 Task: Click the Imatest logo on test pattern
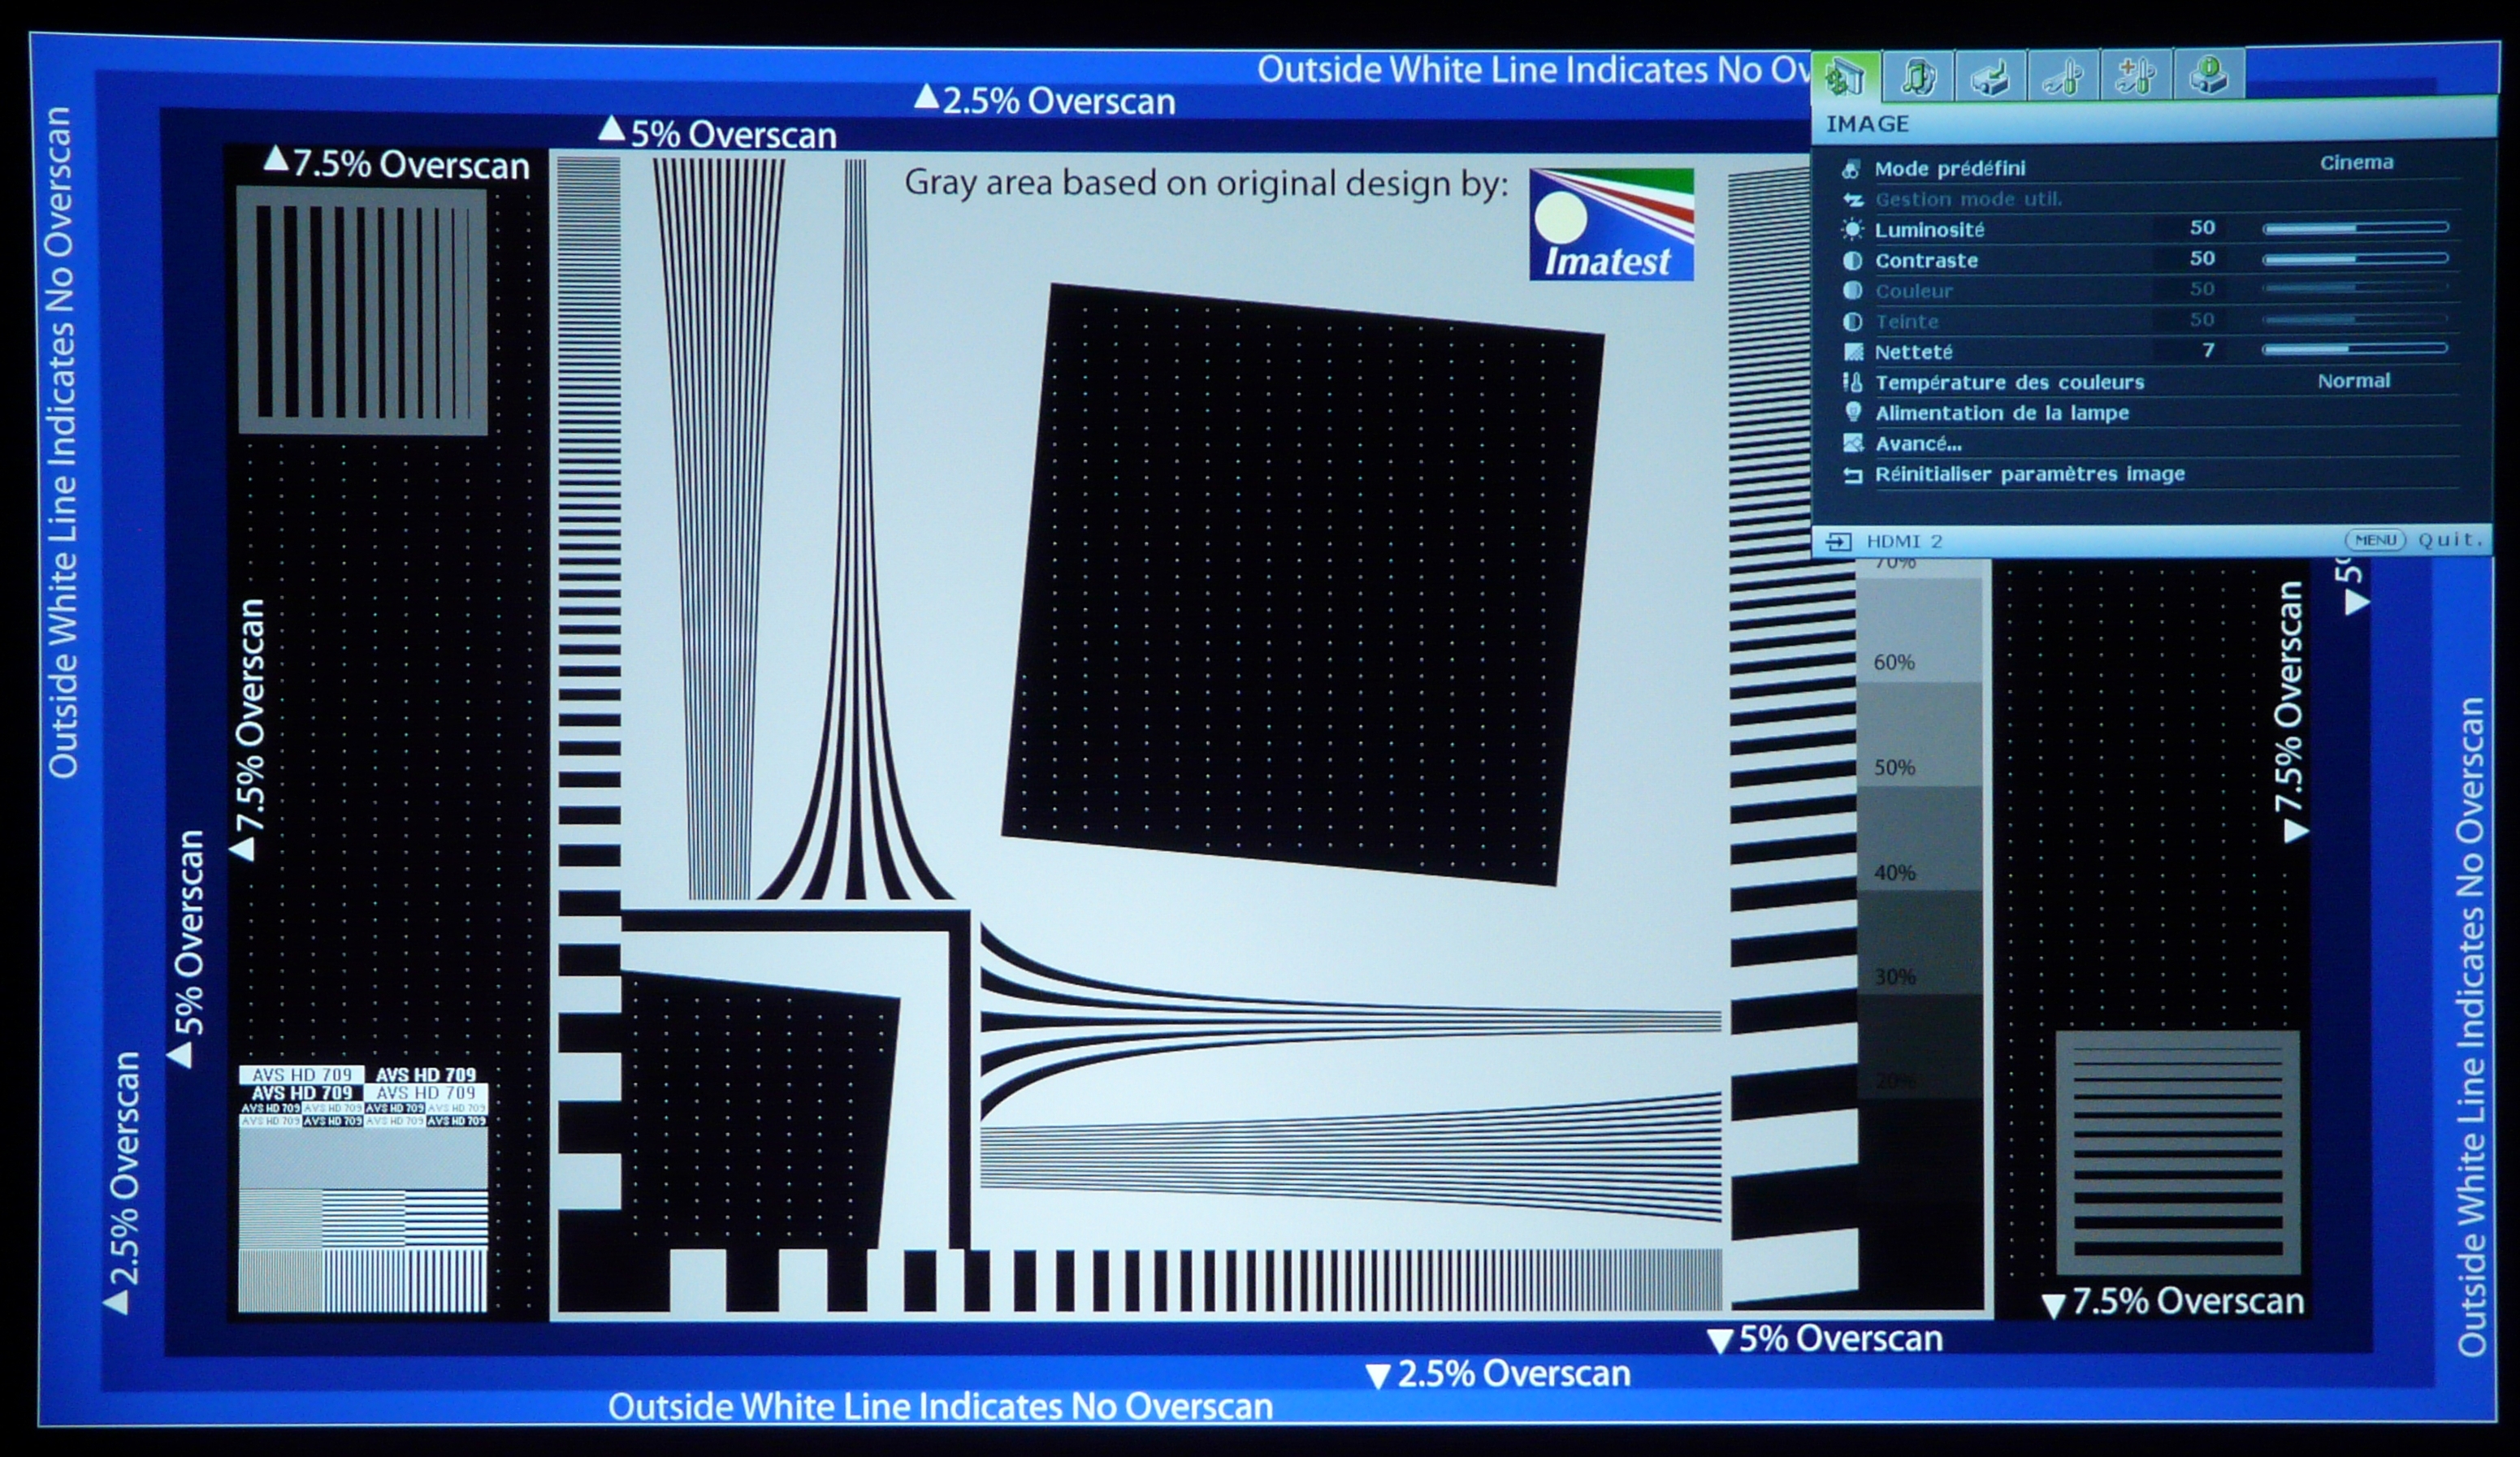click(x=1610, y=224)
